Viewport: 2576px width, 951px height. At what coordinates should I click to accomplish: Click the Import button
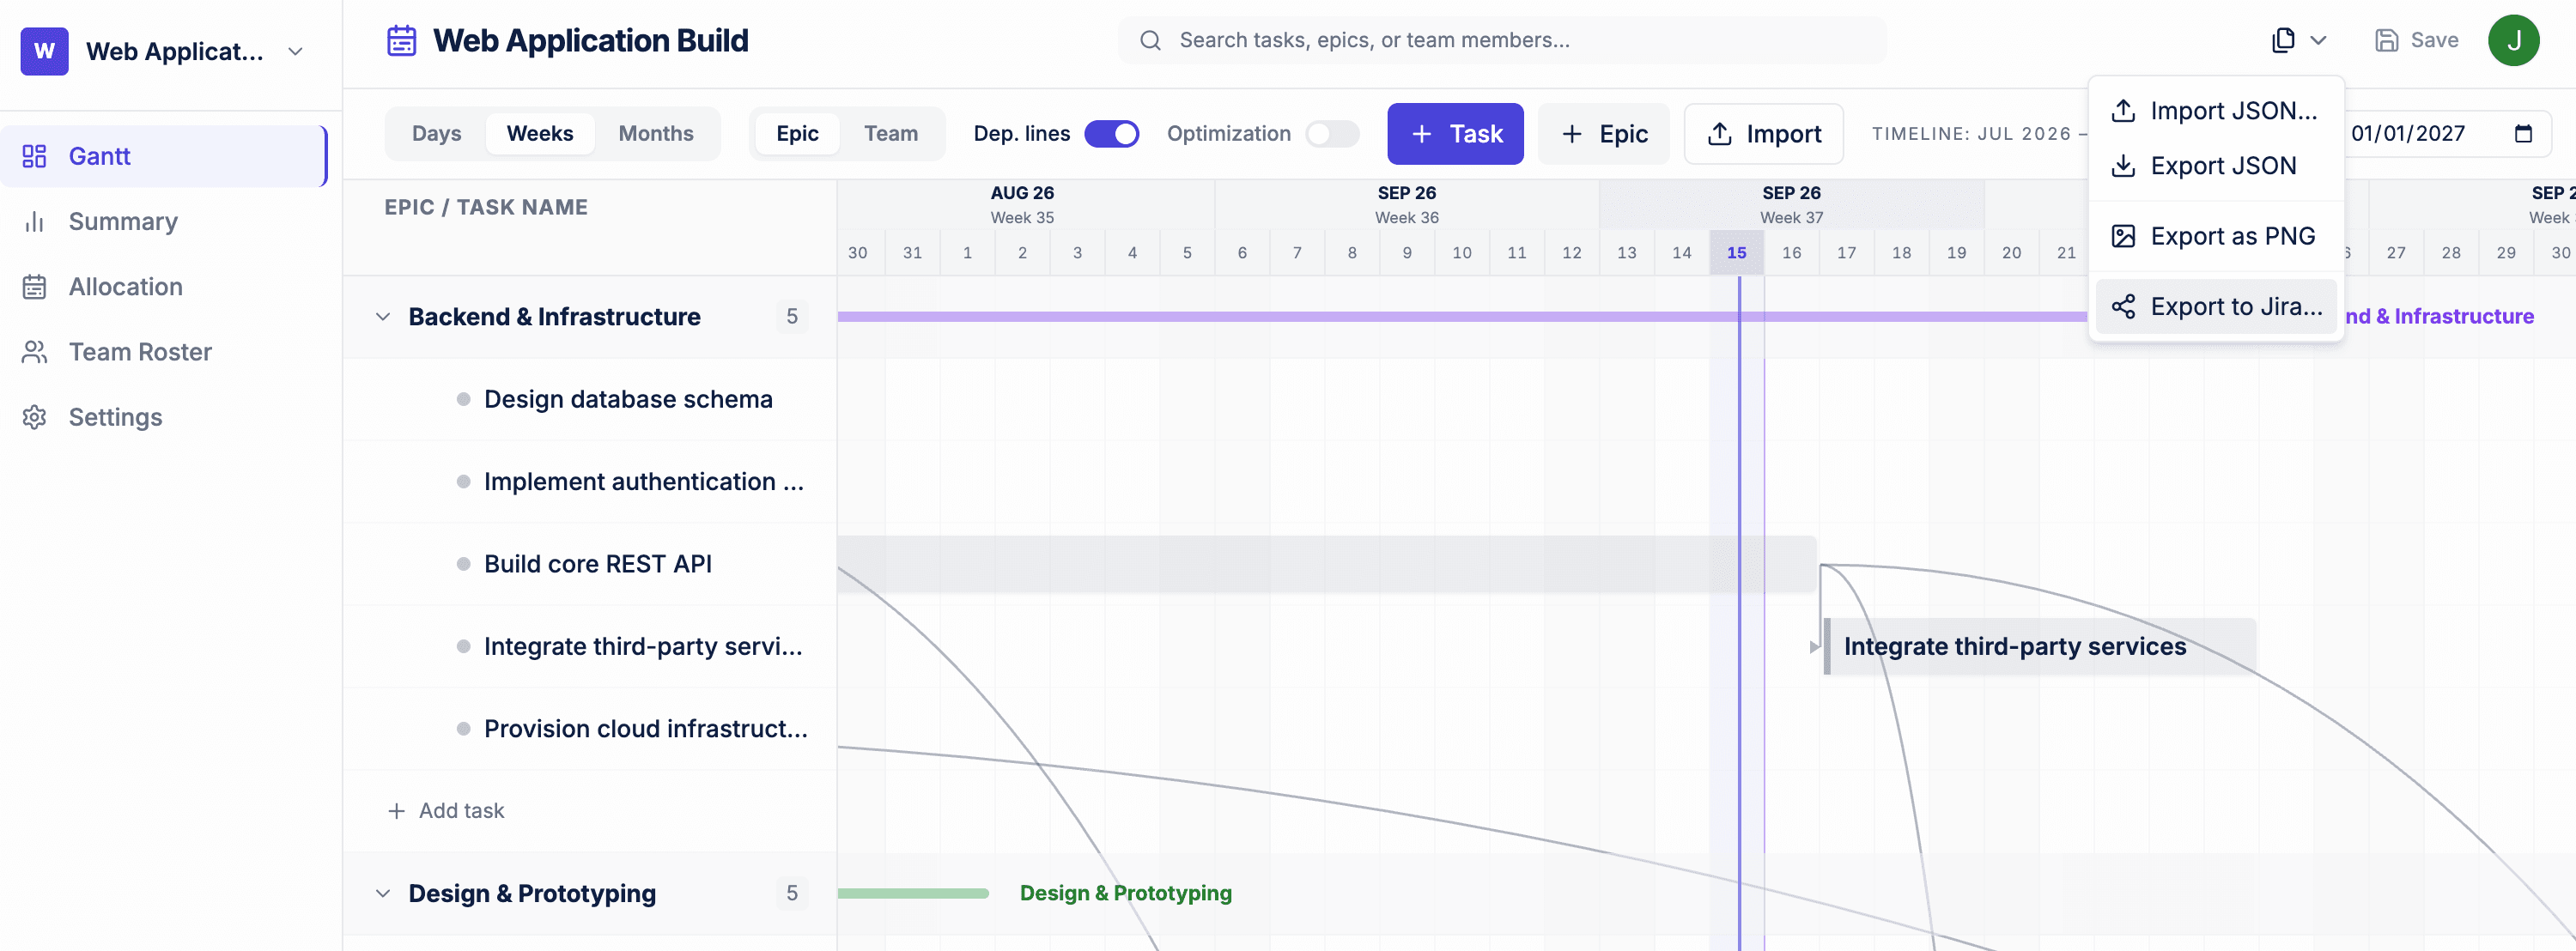(x=1763, y=134)
